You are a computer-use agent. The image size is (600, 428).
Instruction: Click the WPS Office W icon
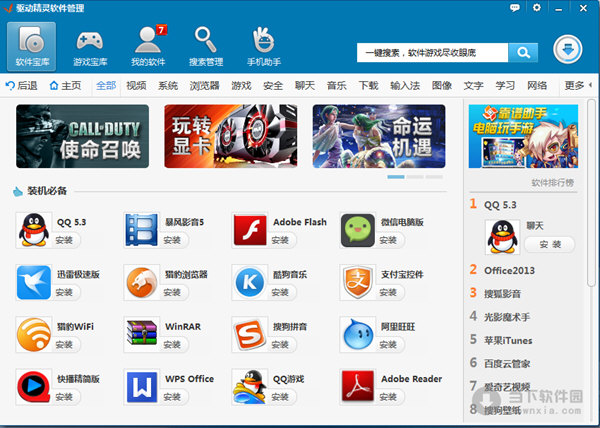pos(142,387)
